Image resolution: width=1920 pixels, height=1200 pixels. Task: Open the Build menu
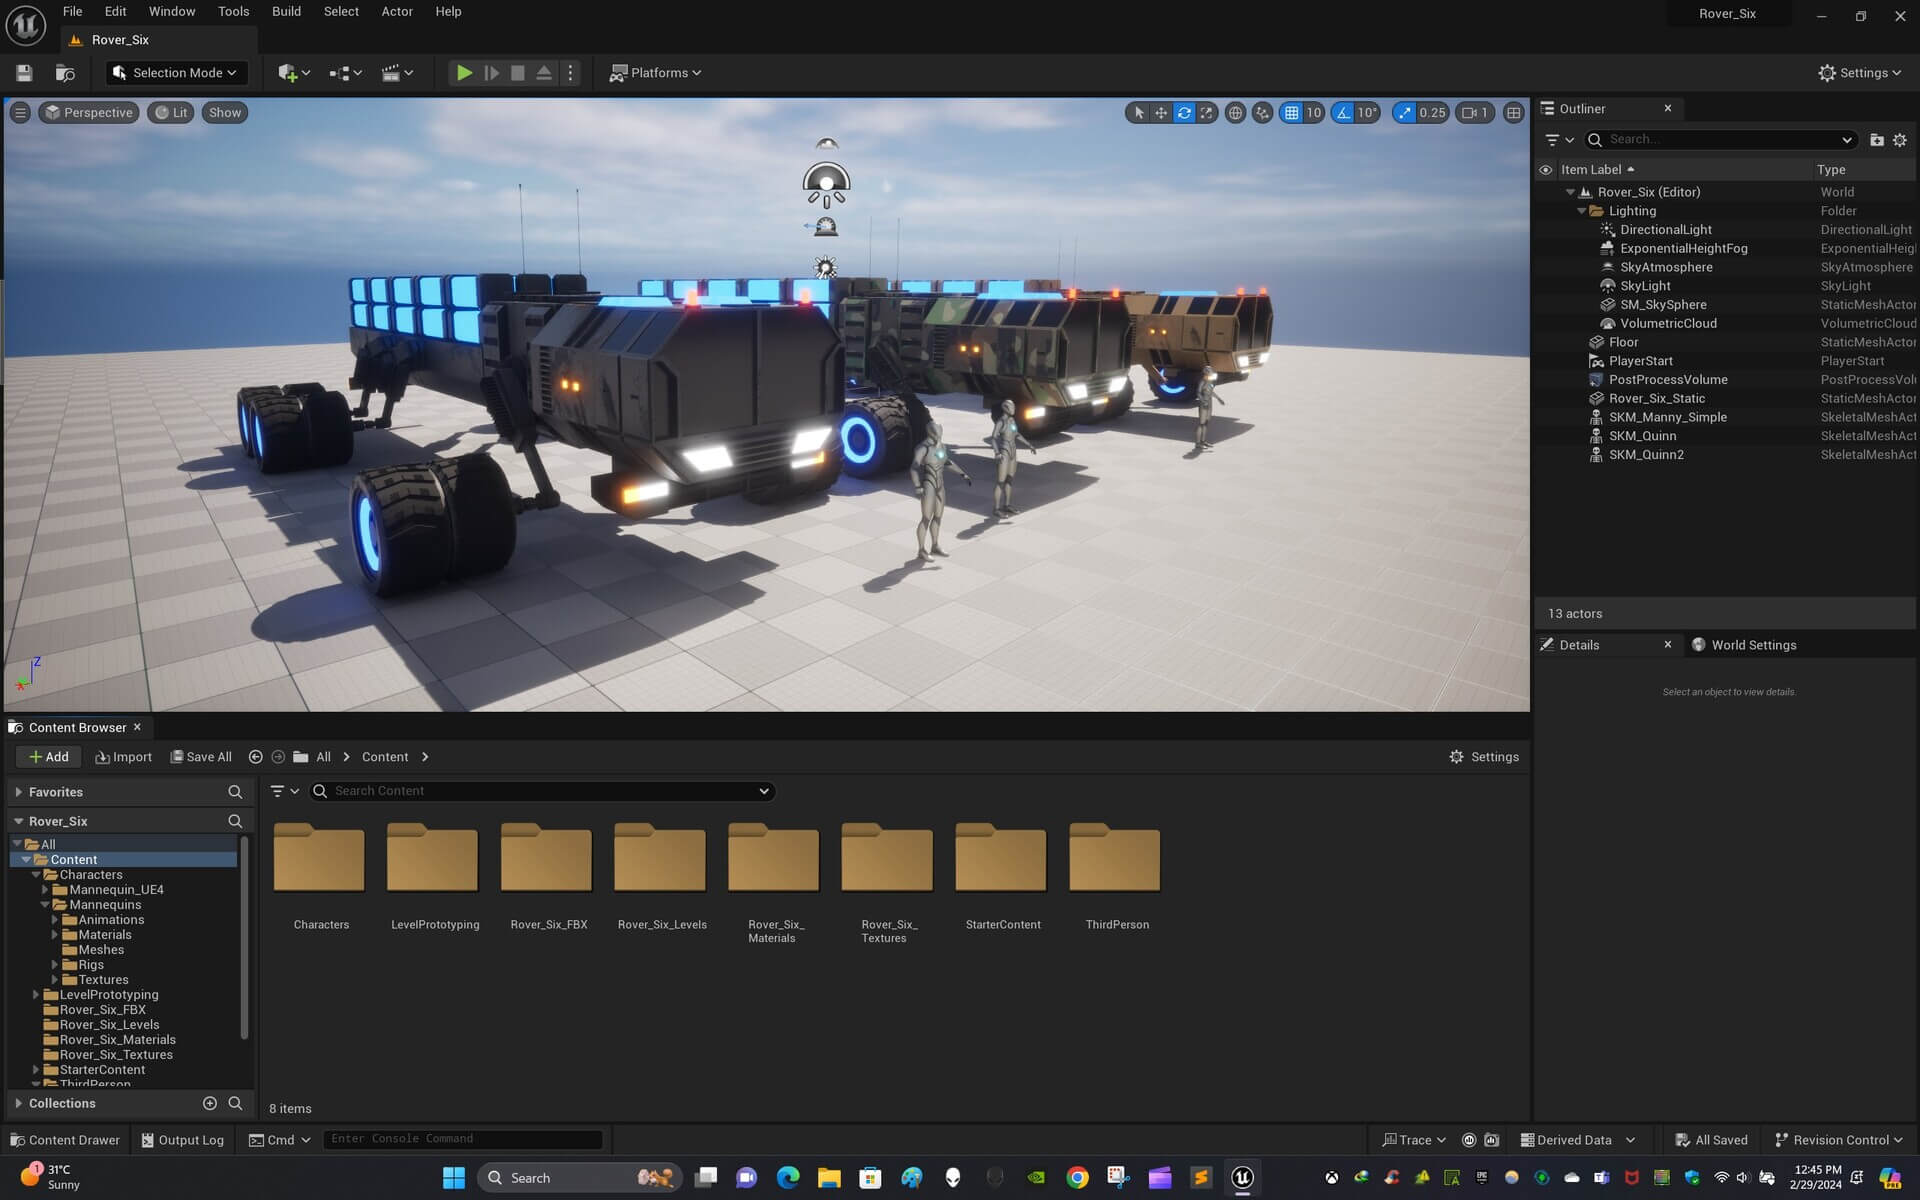tap(286, 12)
